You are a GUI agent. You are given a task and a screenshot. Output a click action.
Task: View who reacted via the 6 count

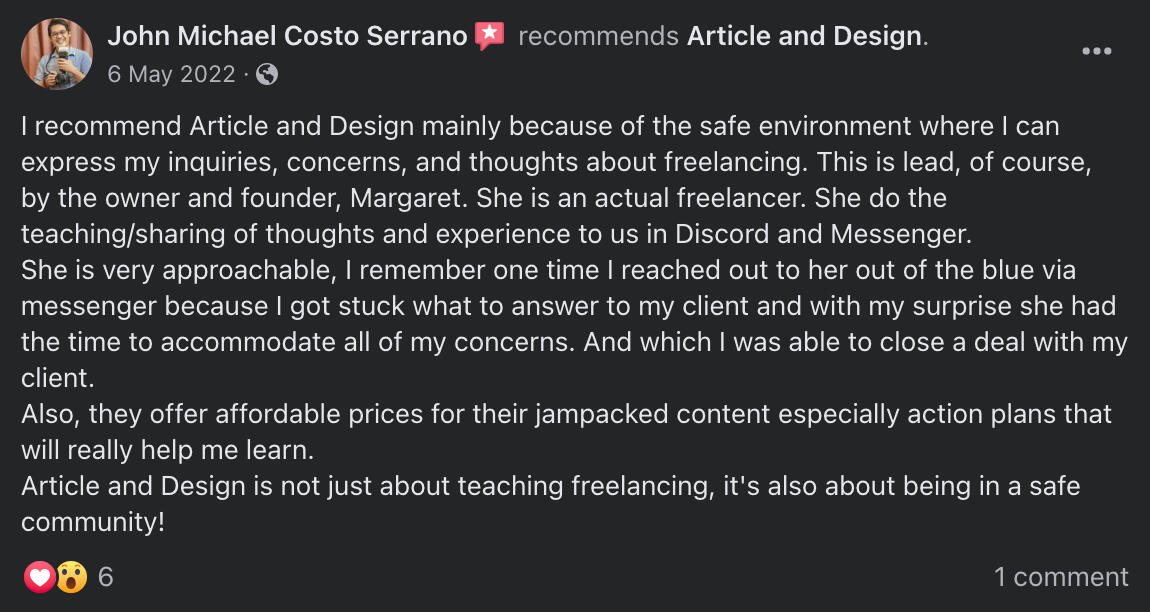[x=106, y=577]
